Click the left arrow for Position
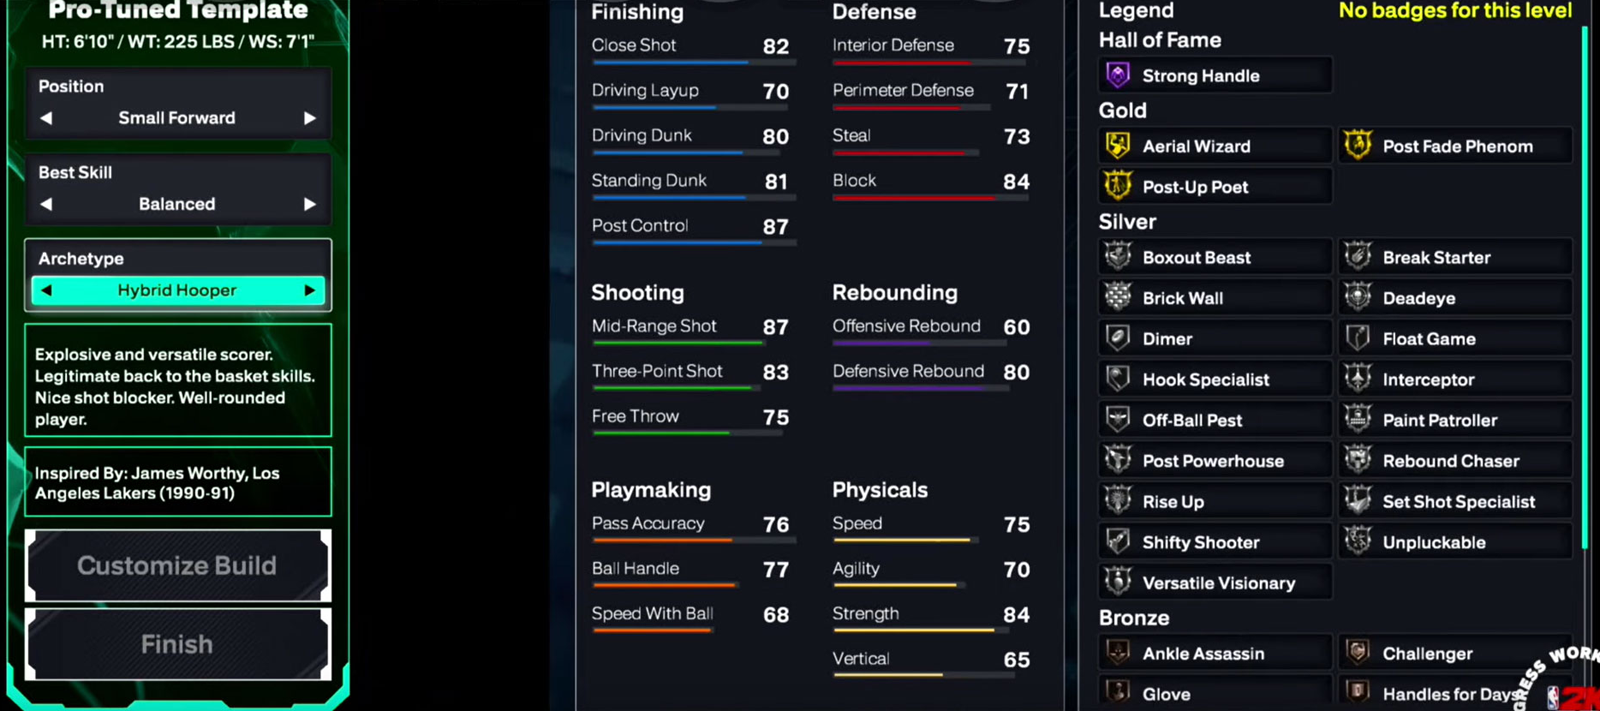 46,118
